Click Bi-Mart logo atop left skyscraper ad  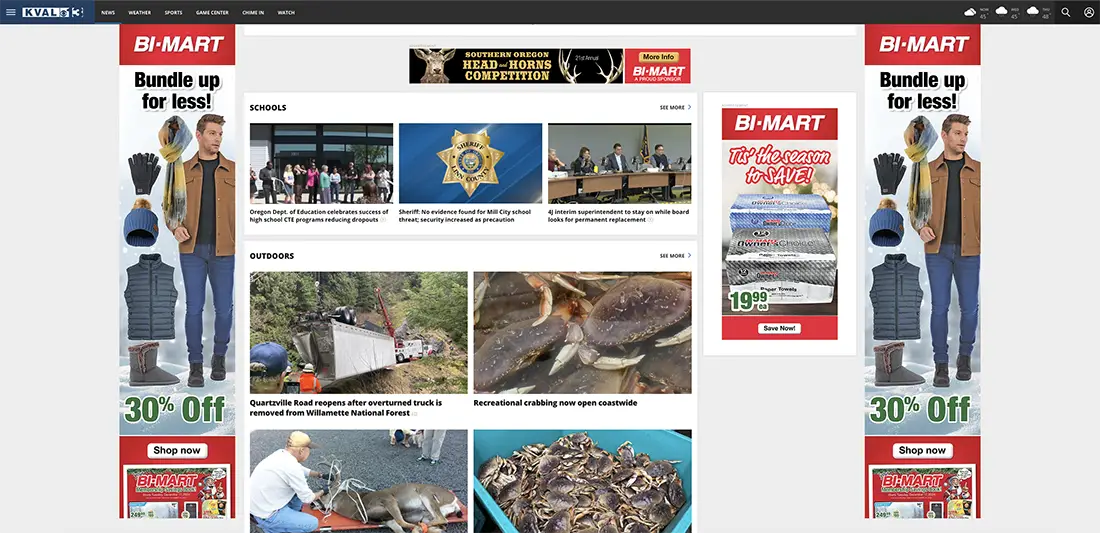click(177, 44)
